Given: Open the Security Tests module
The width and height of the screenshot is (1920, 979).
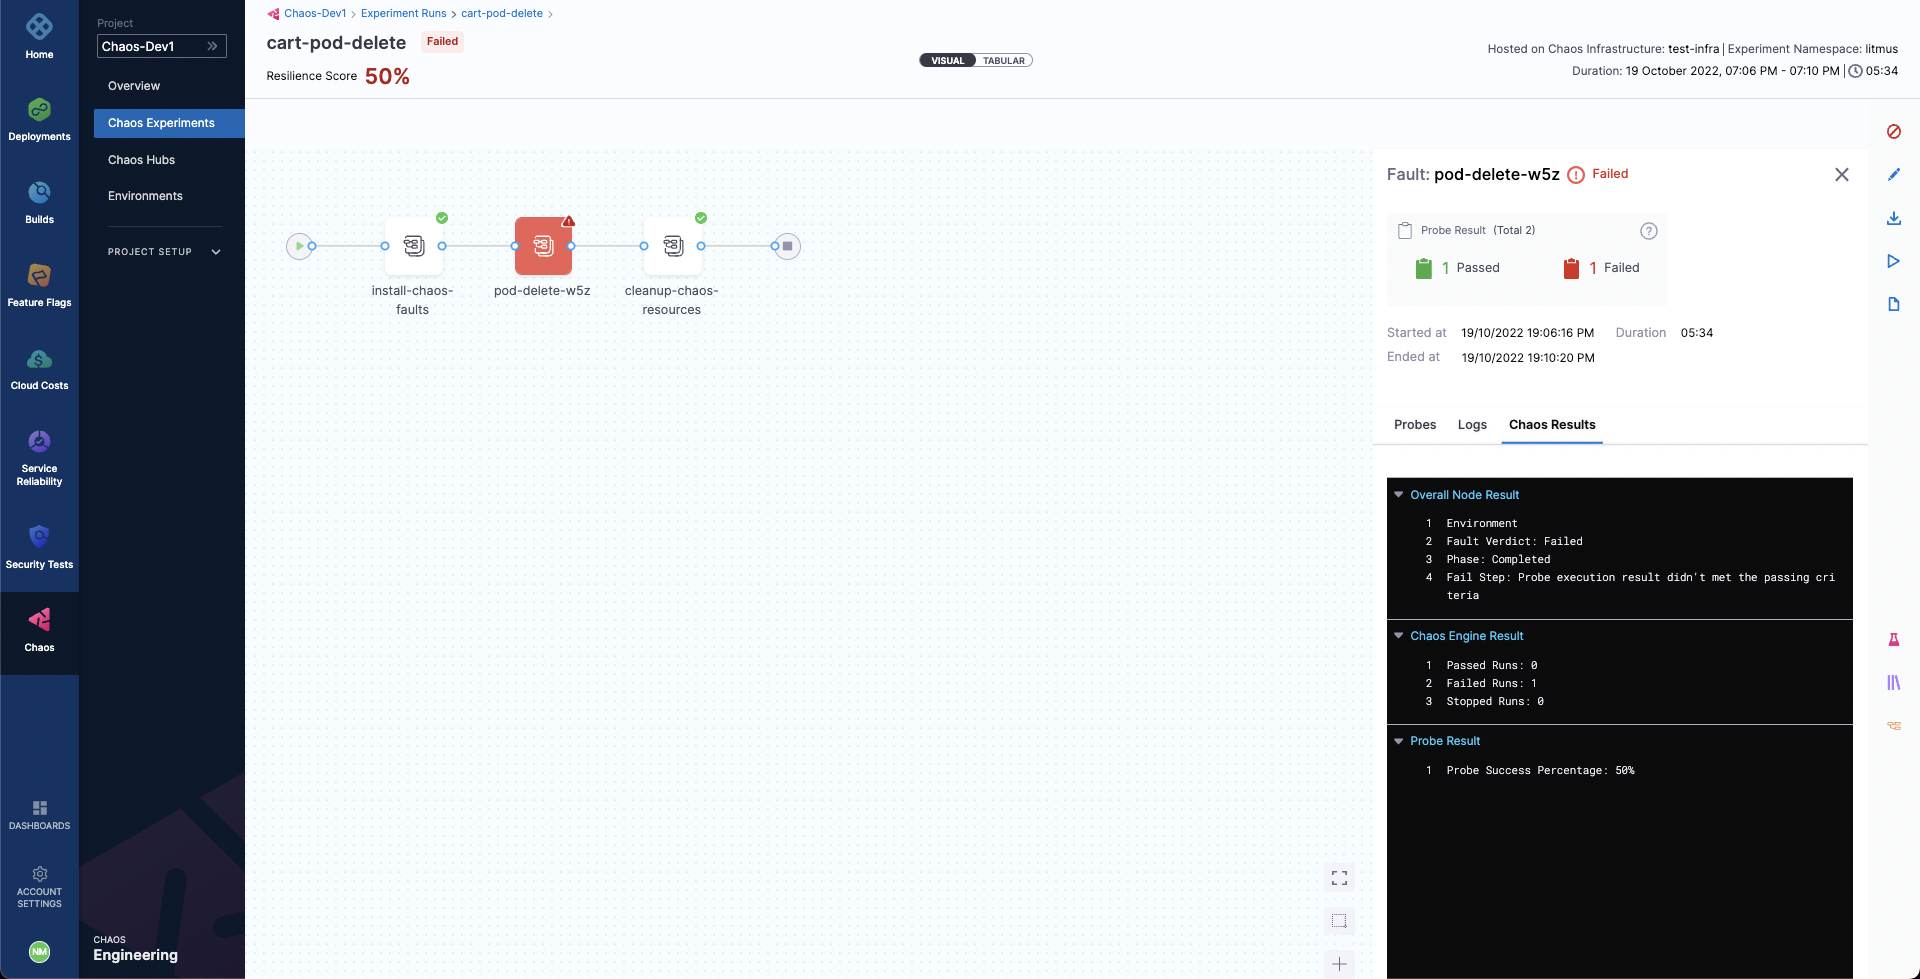Looking at the screenshot, I should 39,547.
